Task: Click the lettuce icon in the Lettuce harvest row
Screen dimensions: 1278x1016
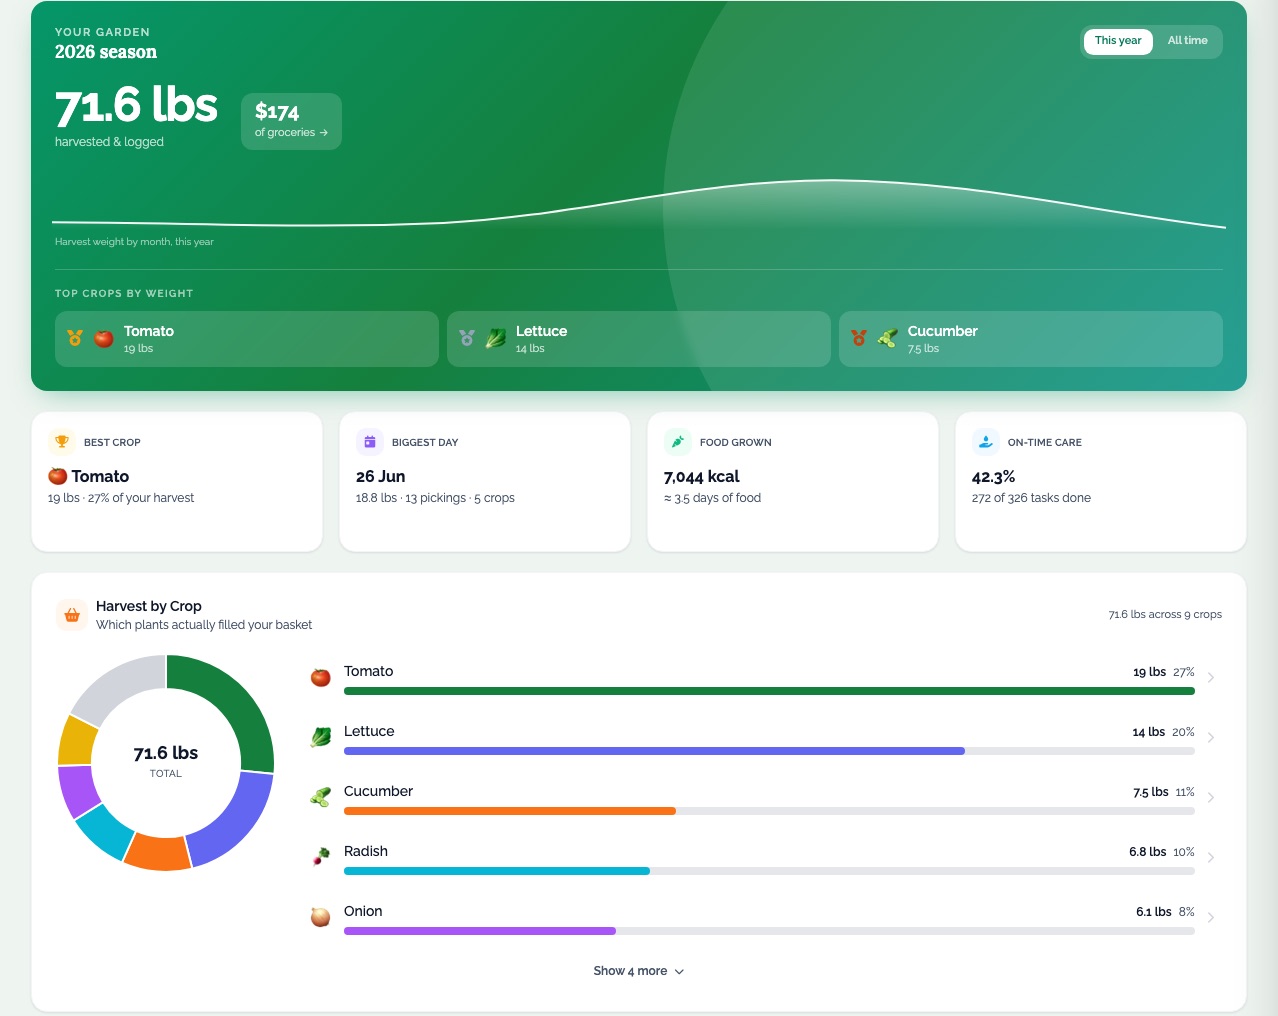Action: pyautogui.click(x=321, y=738)
